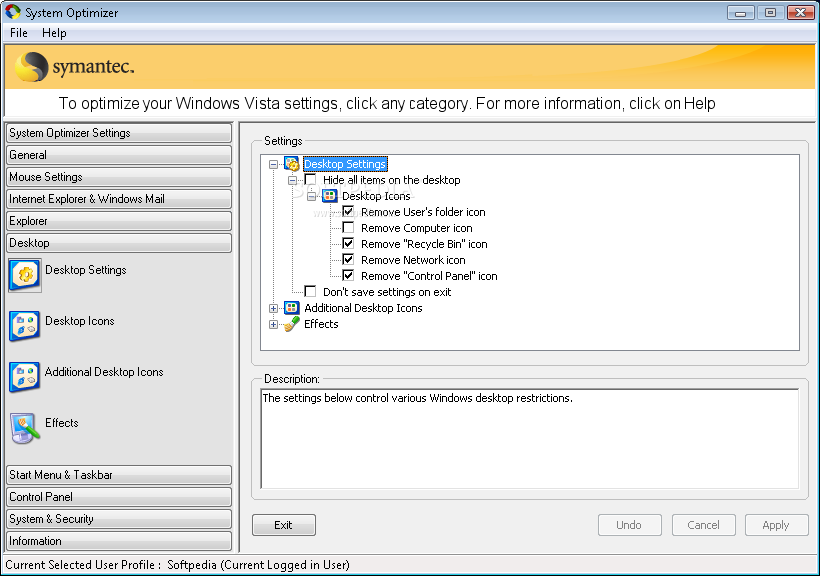Open System Optimizer Settings category

click(x=119, y=133)
